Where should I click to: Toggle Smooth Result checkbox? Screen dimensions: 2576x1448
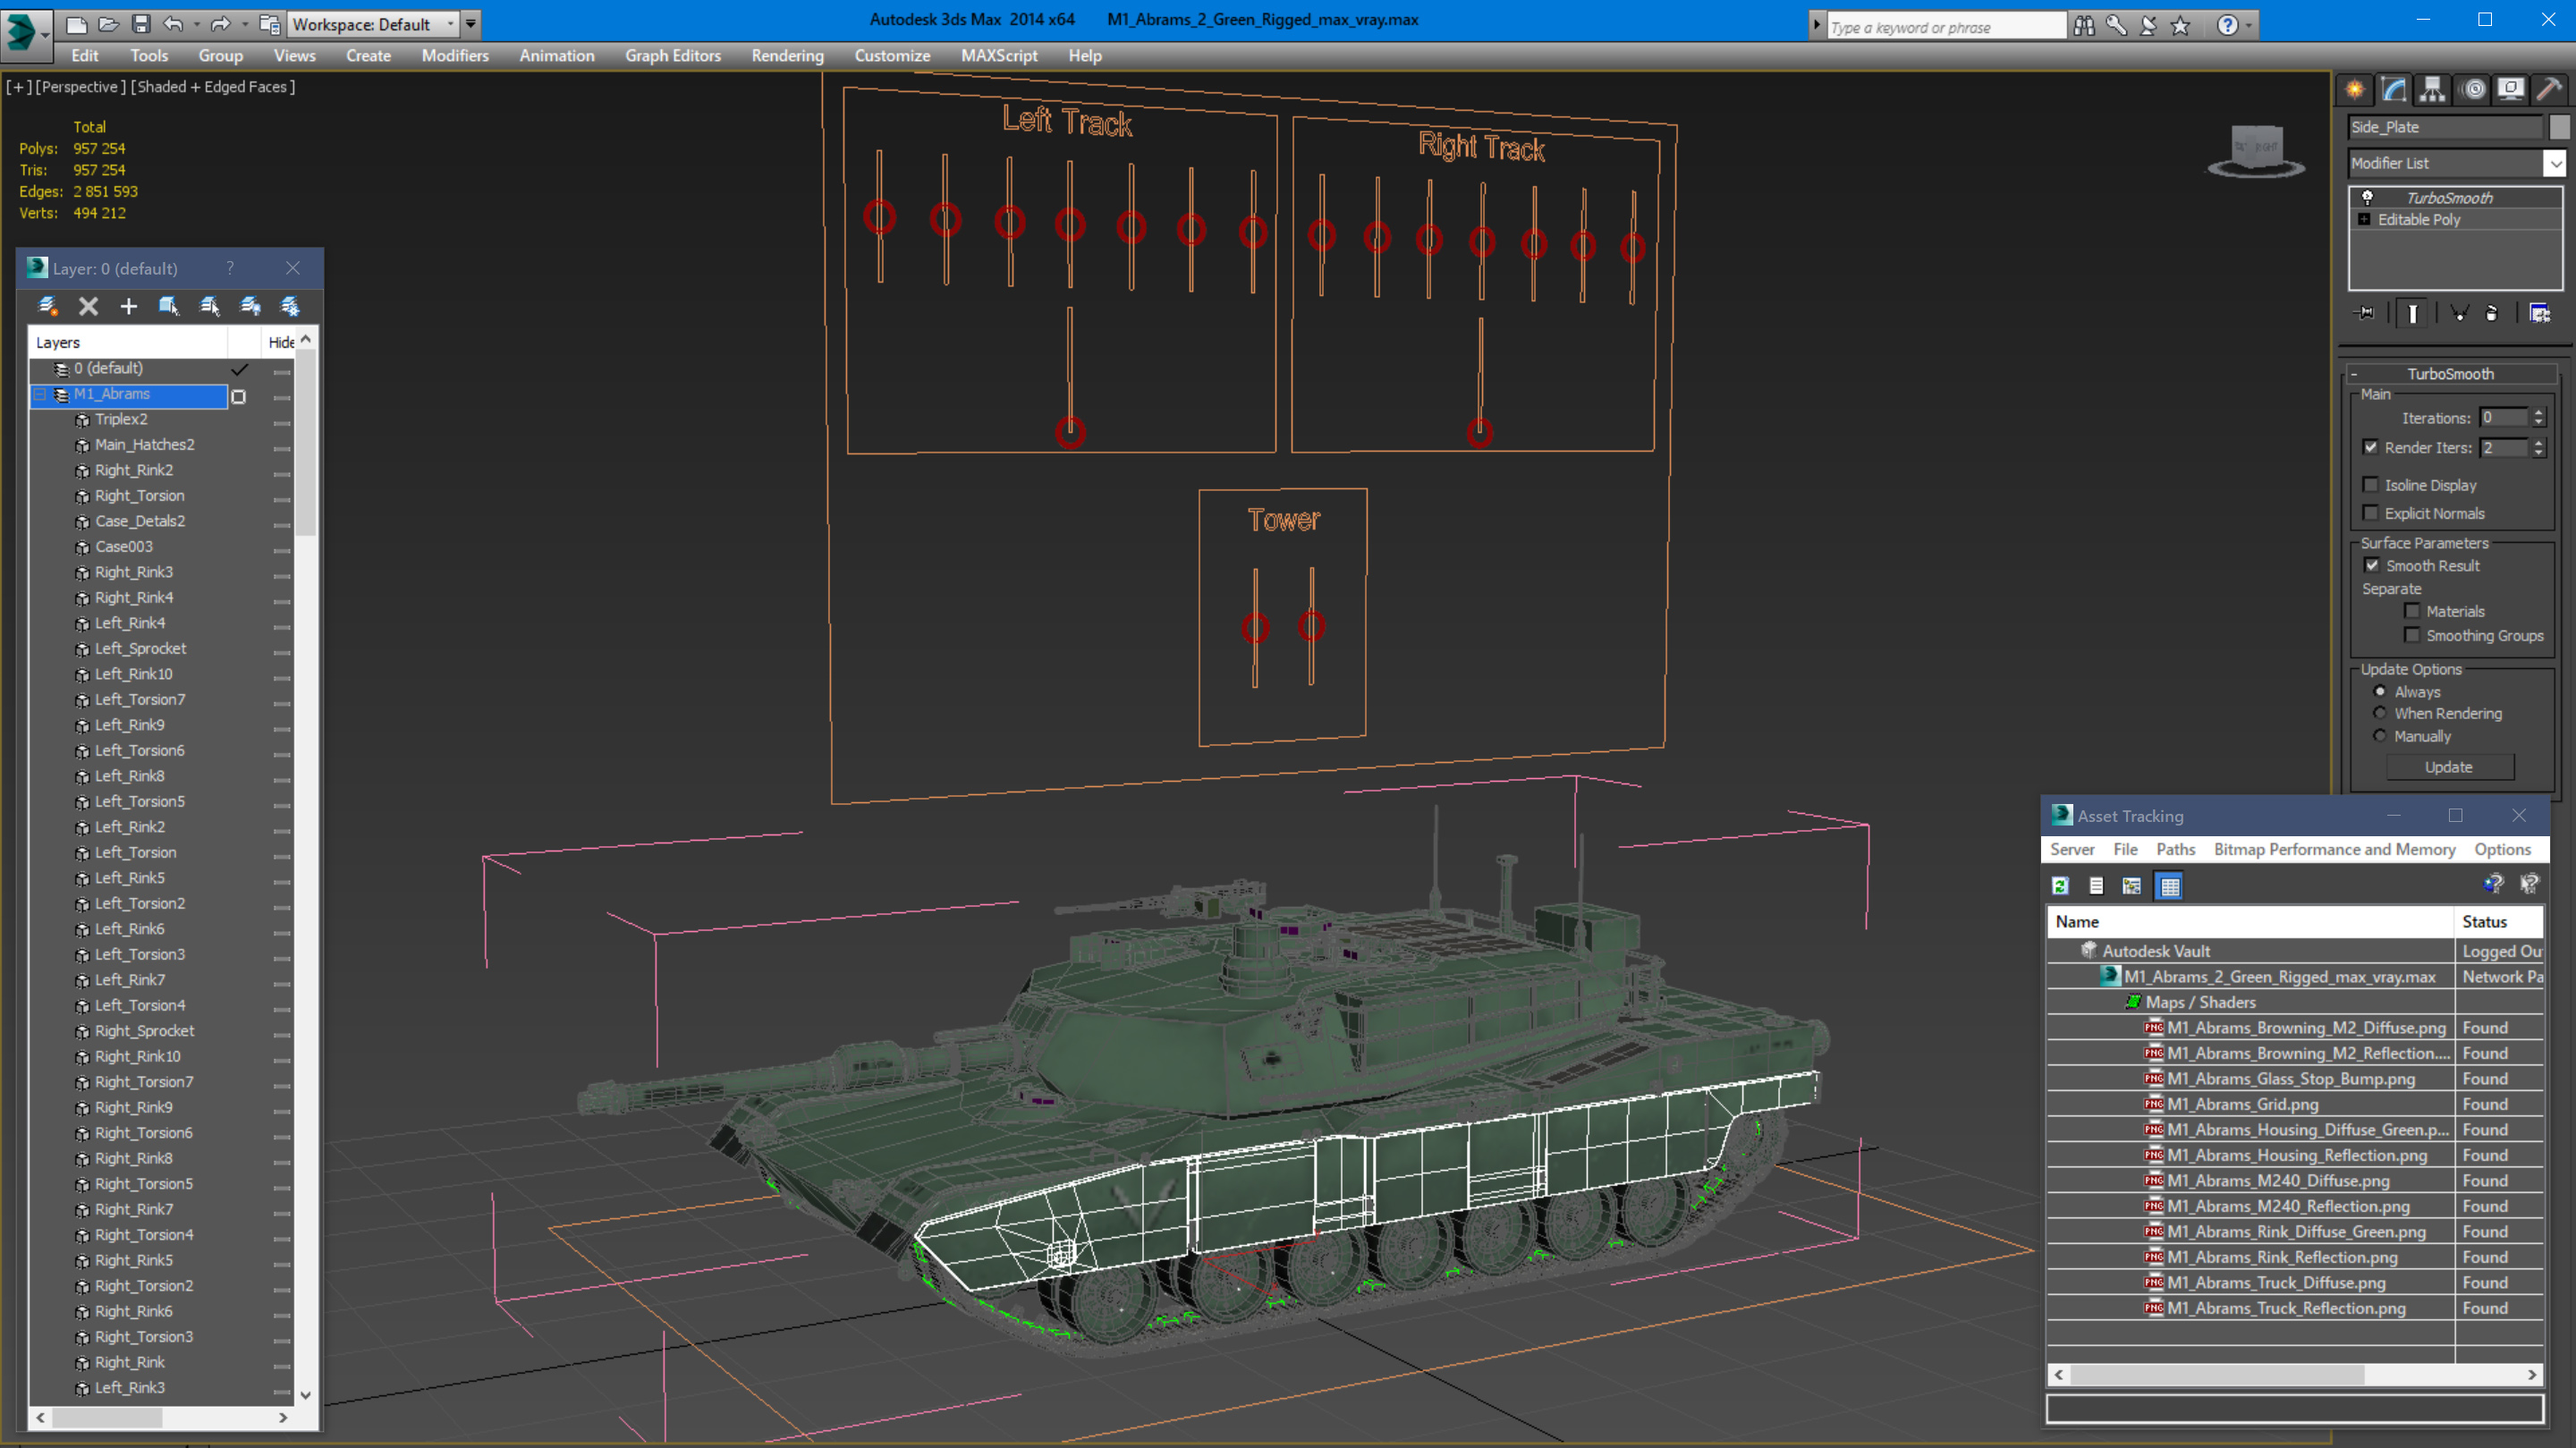click(2372, 565)
